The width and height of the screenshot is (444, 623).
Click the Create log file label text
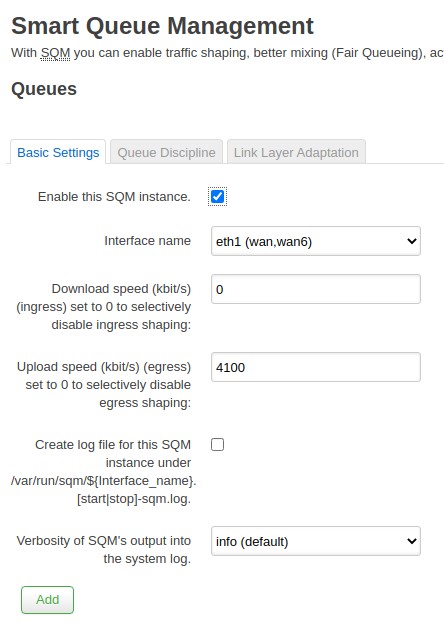tap(103, 472)
